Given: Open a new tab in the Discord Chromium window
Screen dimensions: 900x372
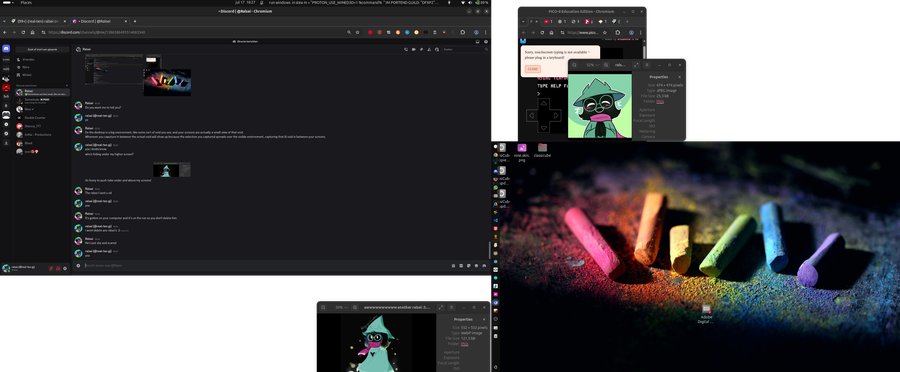Looking at the screenshot, I should coord(135,21).
